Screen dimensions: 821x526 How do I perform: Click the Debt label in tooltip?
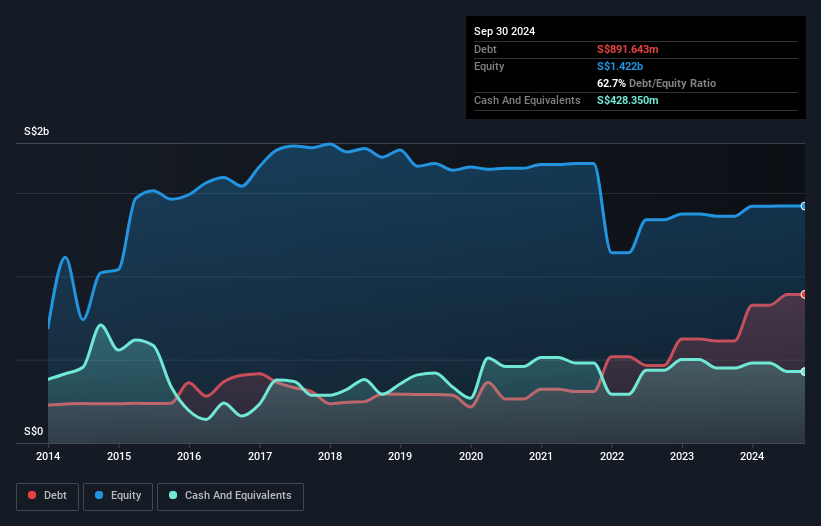click(x=485, y=49)
